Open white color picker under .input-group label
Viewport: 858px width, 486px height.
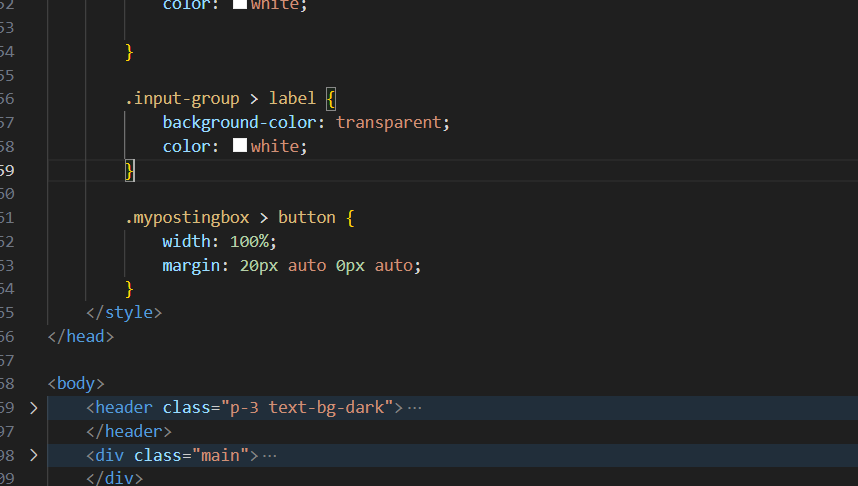pos(240,145)
